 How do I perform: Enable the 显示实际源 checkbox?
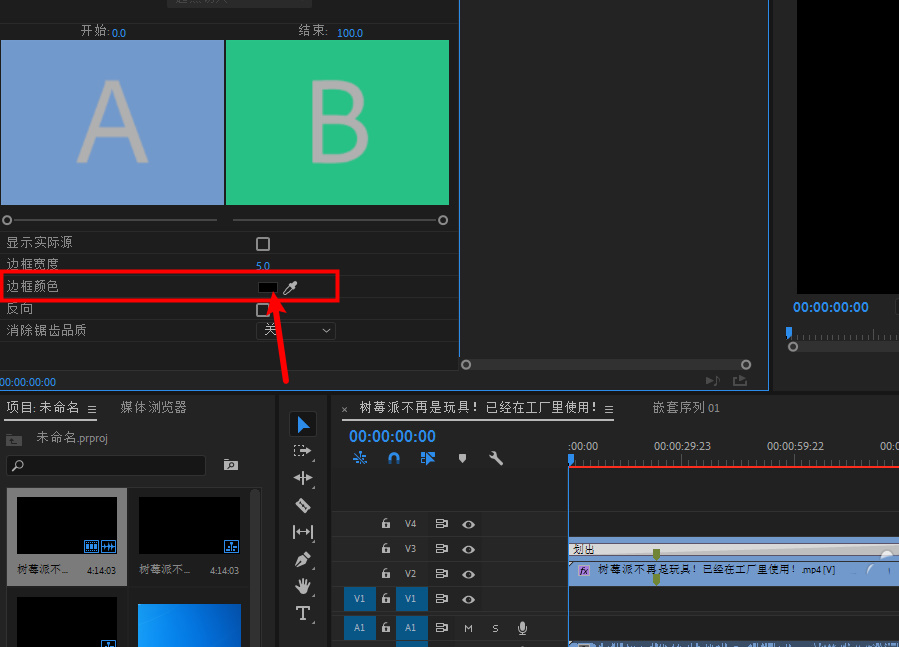coord(263,243)
